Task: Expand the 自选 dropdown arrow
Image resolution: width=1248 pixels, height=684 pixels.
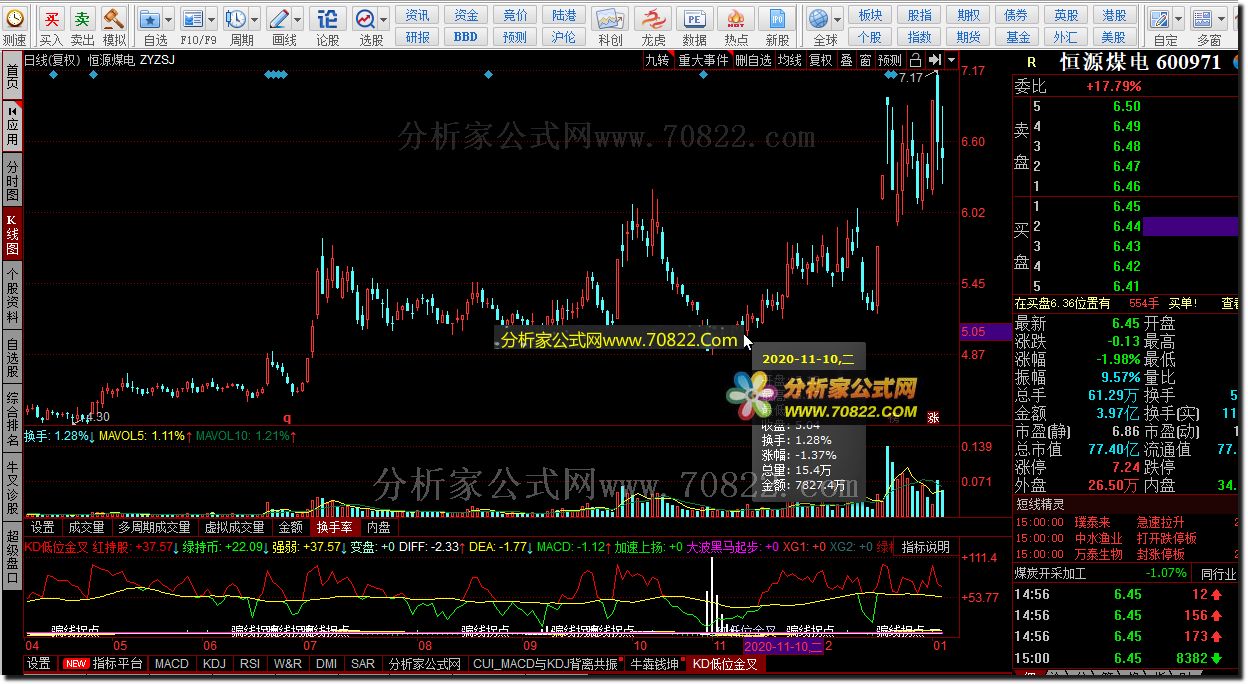Action: [x=168, y=19]
